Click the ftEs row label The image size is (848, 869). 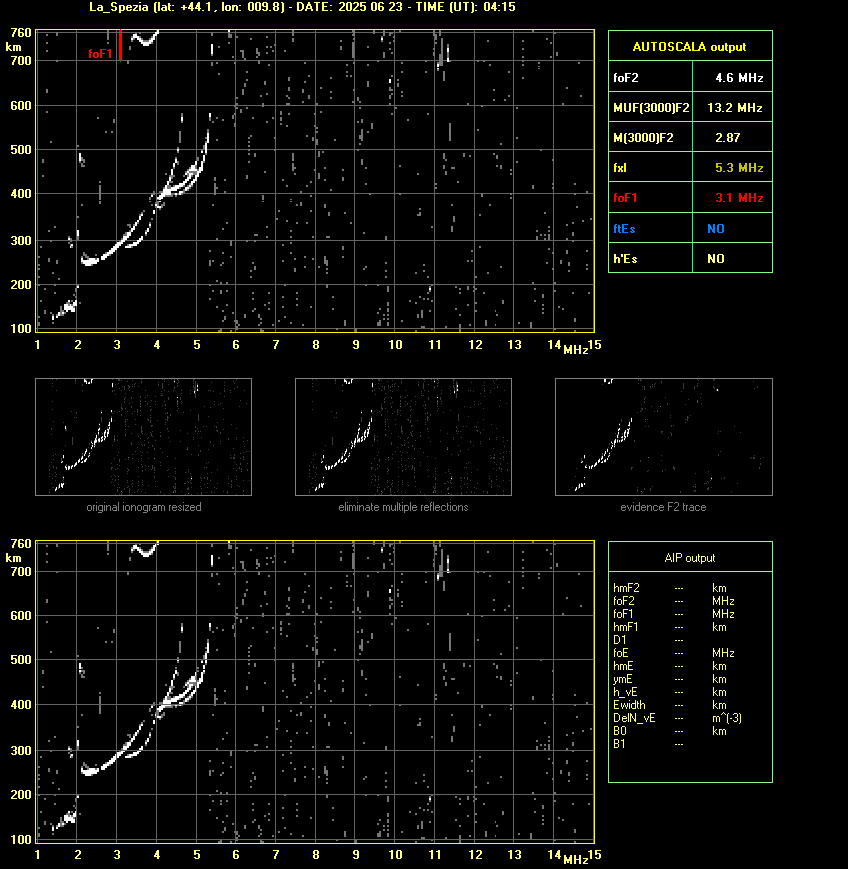[624, 228]
